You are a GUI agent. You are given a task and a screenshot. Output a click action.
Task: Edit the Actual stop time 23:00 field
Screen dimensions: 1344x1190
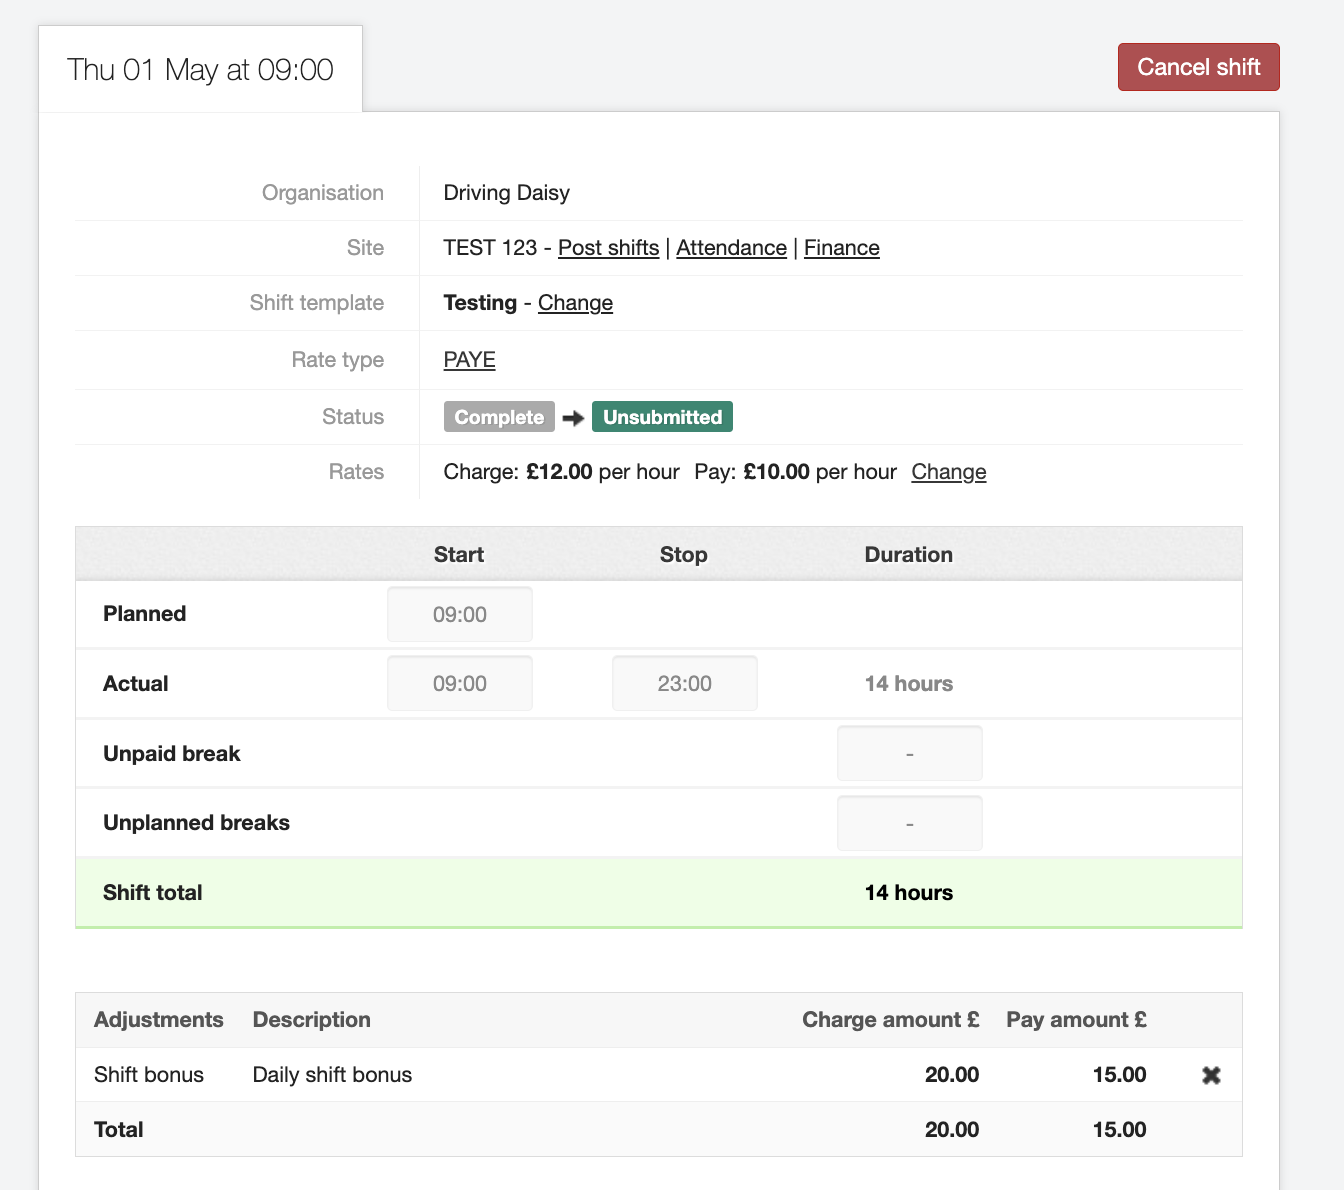tap(685, 684)
